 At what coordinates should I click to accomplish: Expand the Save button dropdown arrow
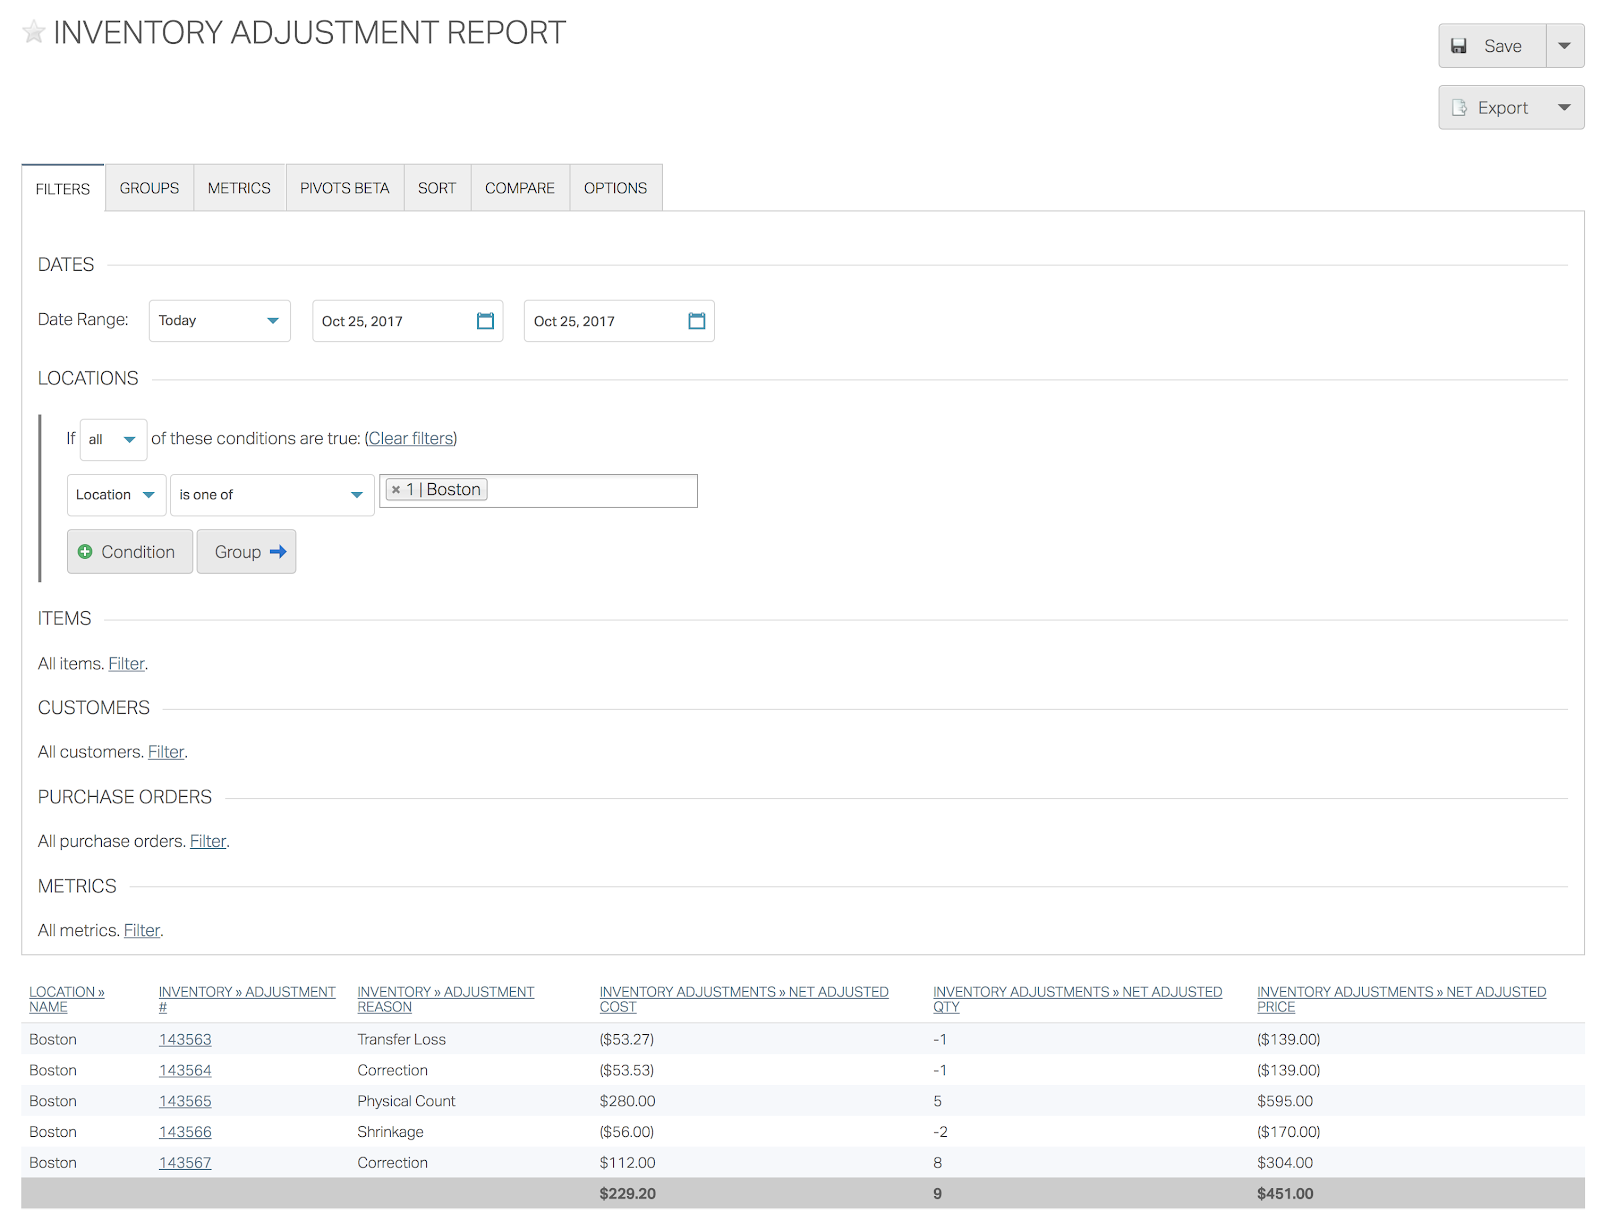coord(1565,45)
